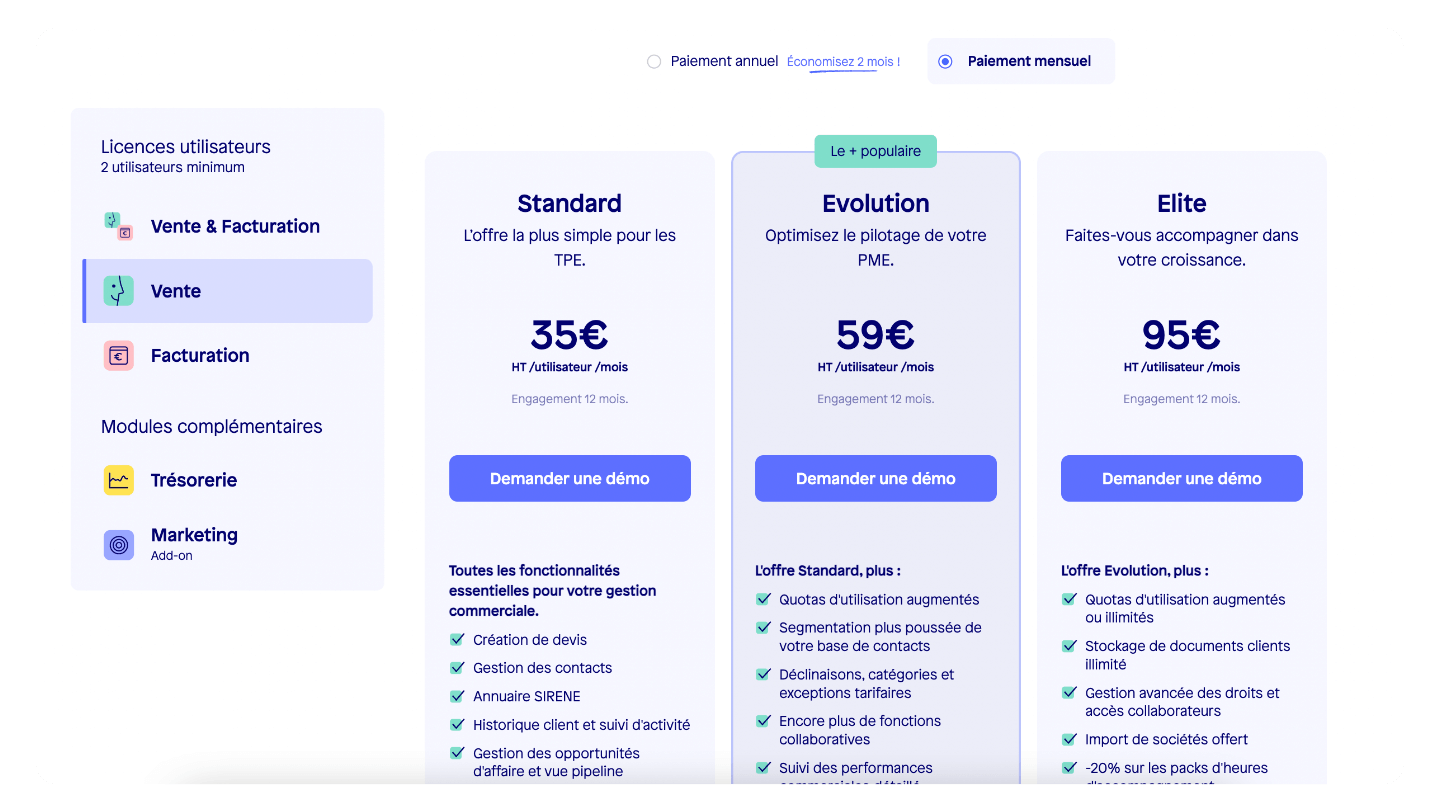The image size is (1440, 810).
Task: Switch to the Facturation licence tab
Action: tap(200, 355)
